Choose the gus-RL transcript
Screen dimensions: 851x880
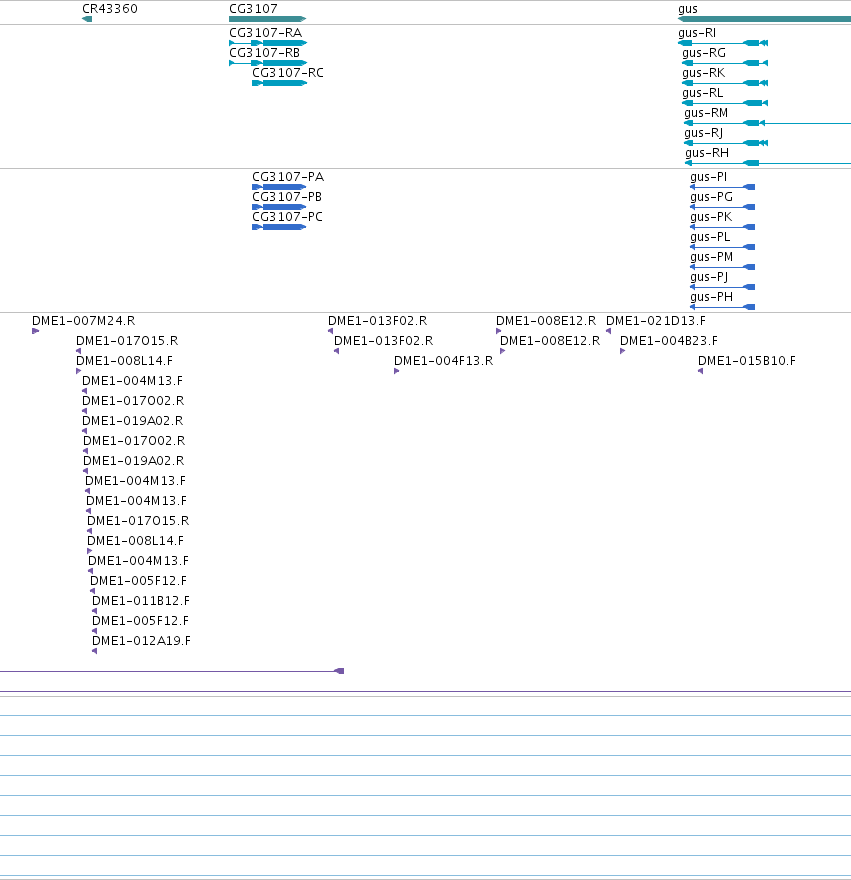[725, 103]
